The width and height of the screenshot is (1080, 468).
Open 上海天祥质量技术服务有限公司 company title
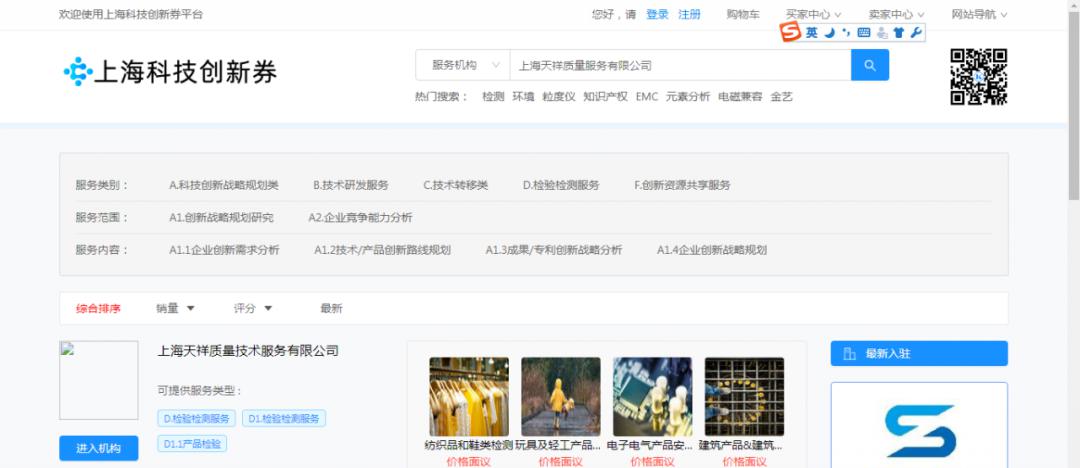tap(248, 351)
